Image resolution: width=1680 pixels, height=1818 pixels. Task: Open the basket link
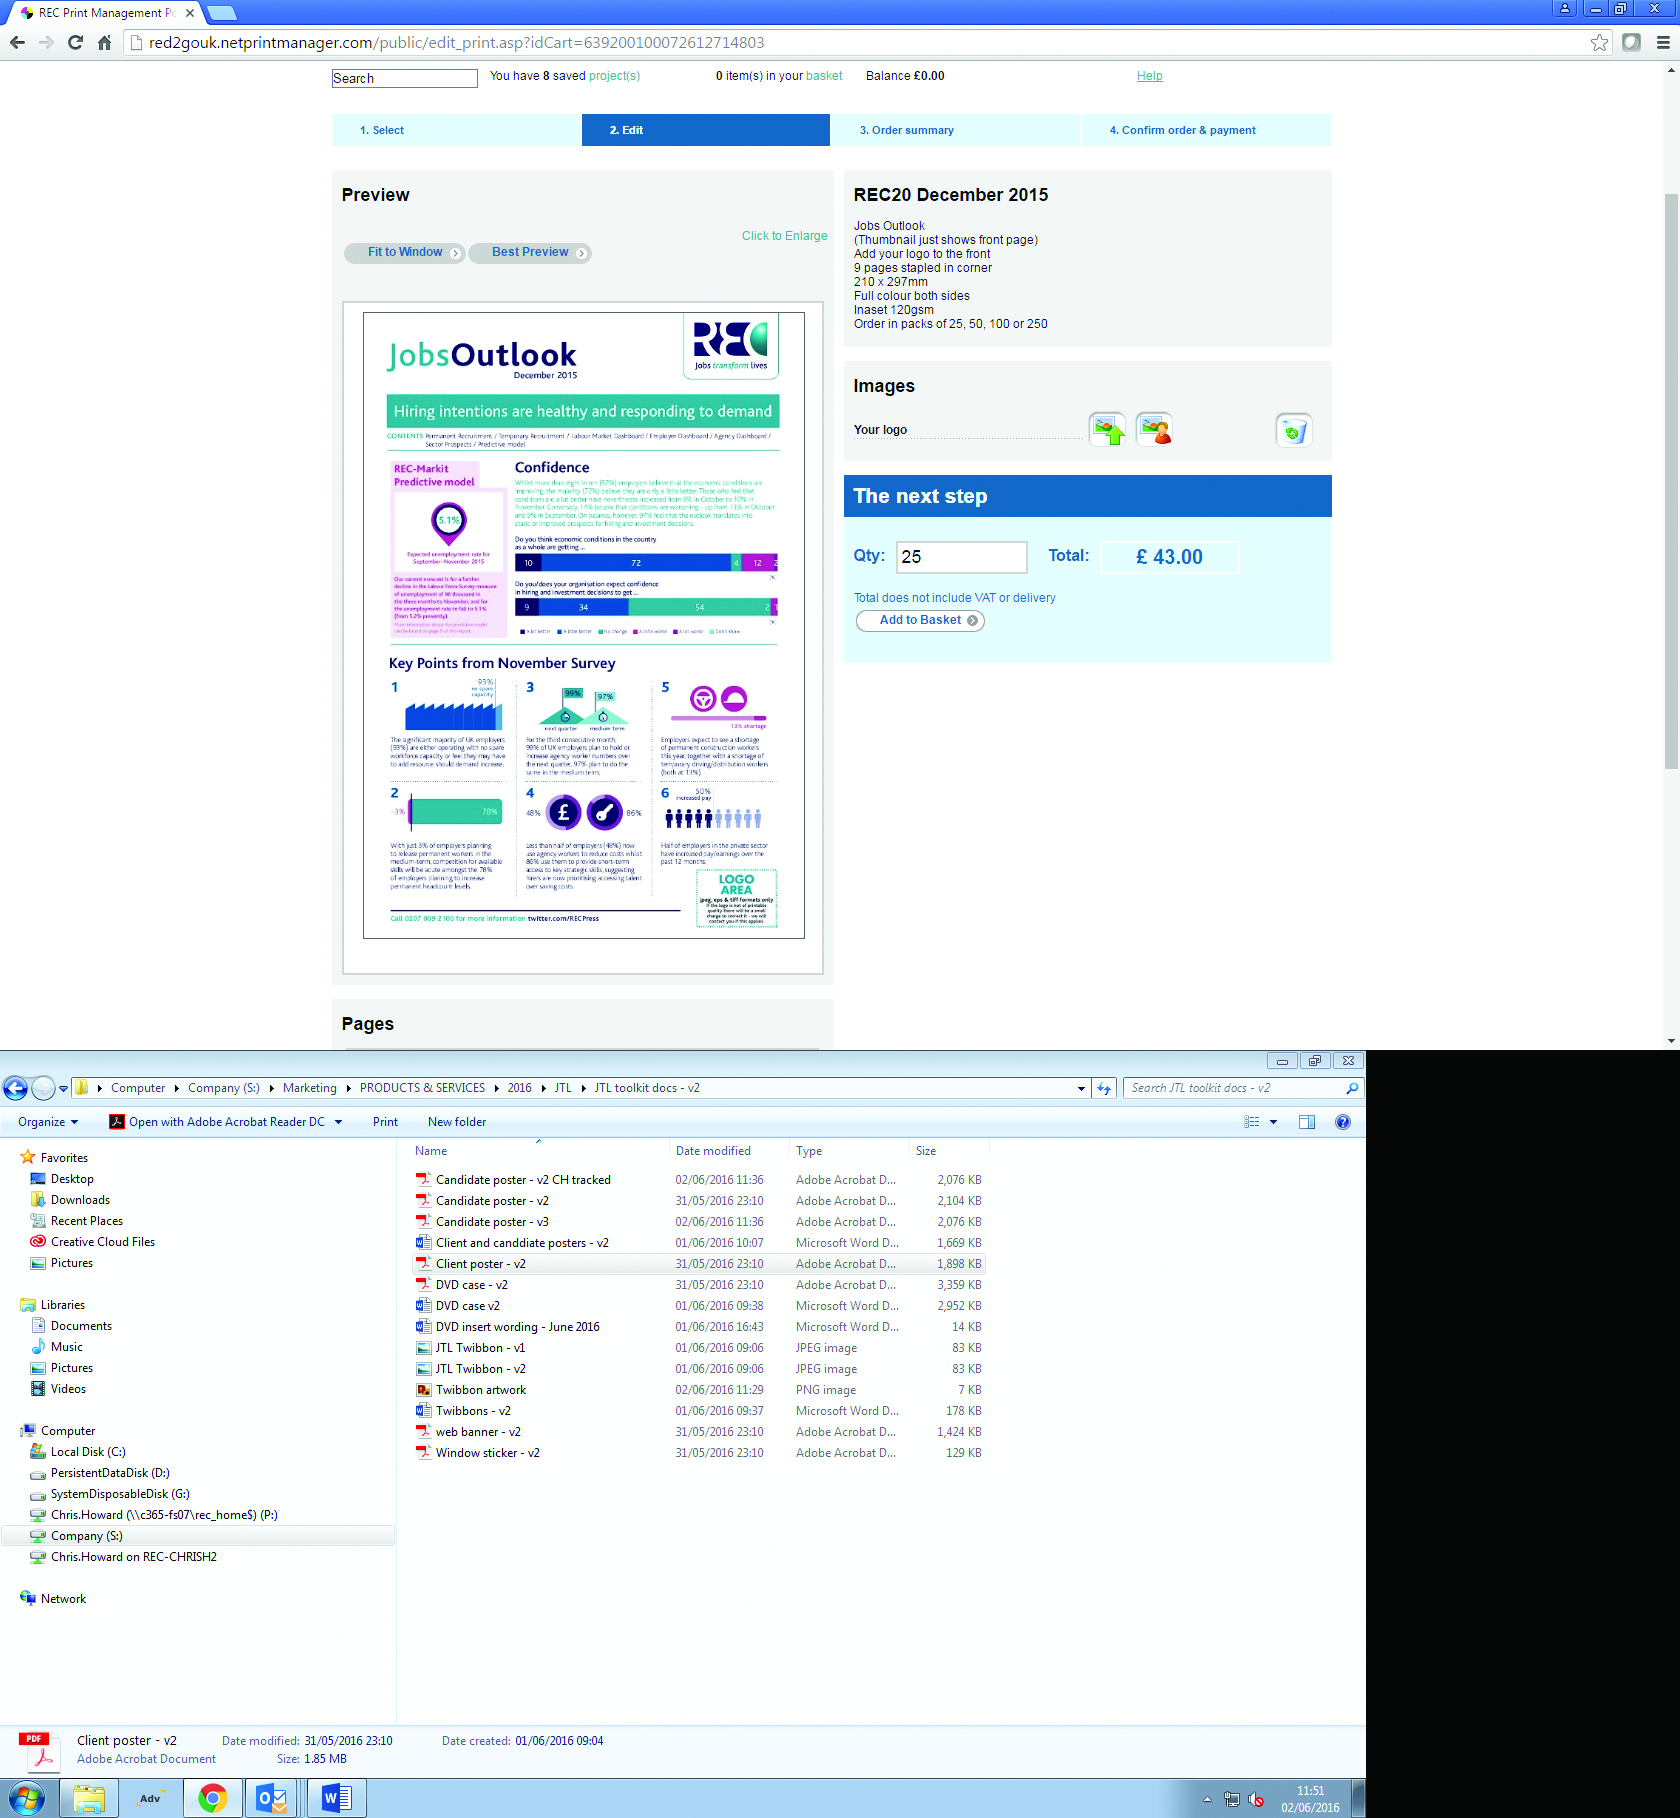tap(824, 76)
